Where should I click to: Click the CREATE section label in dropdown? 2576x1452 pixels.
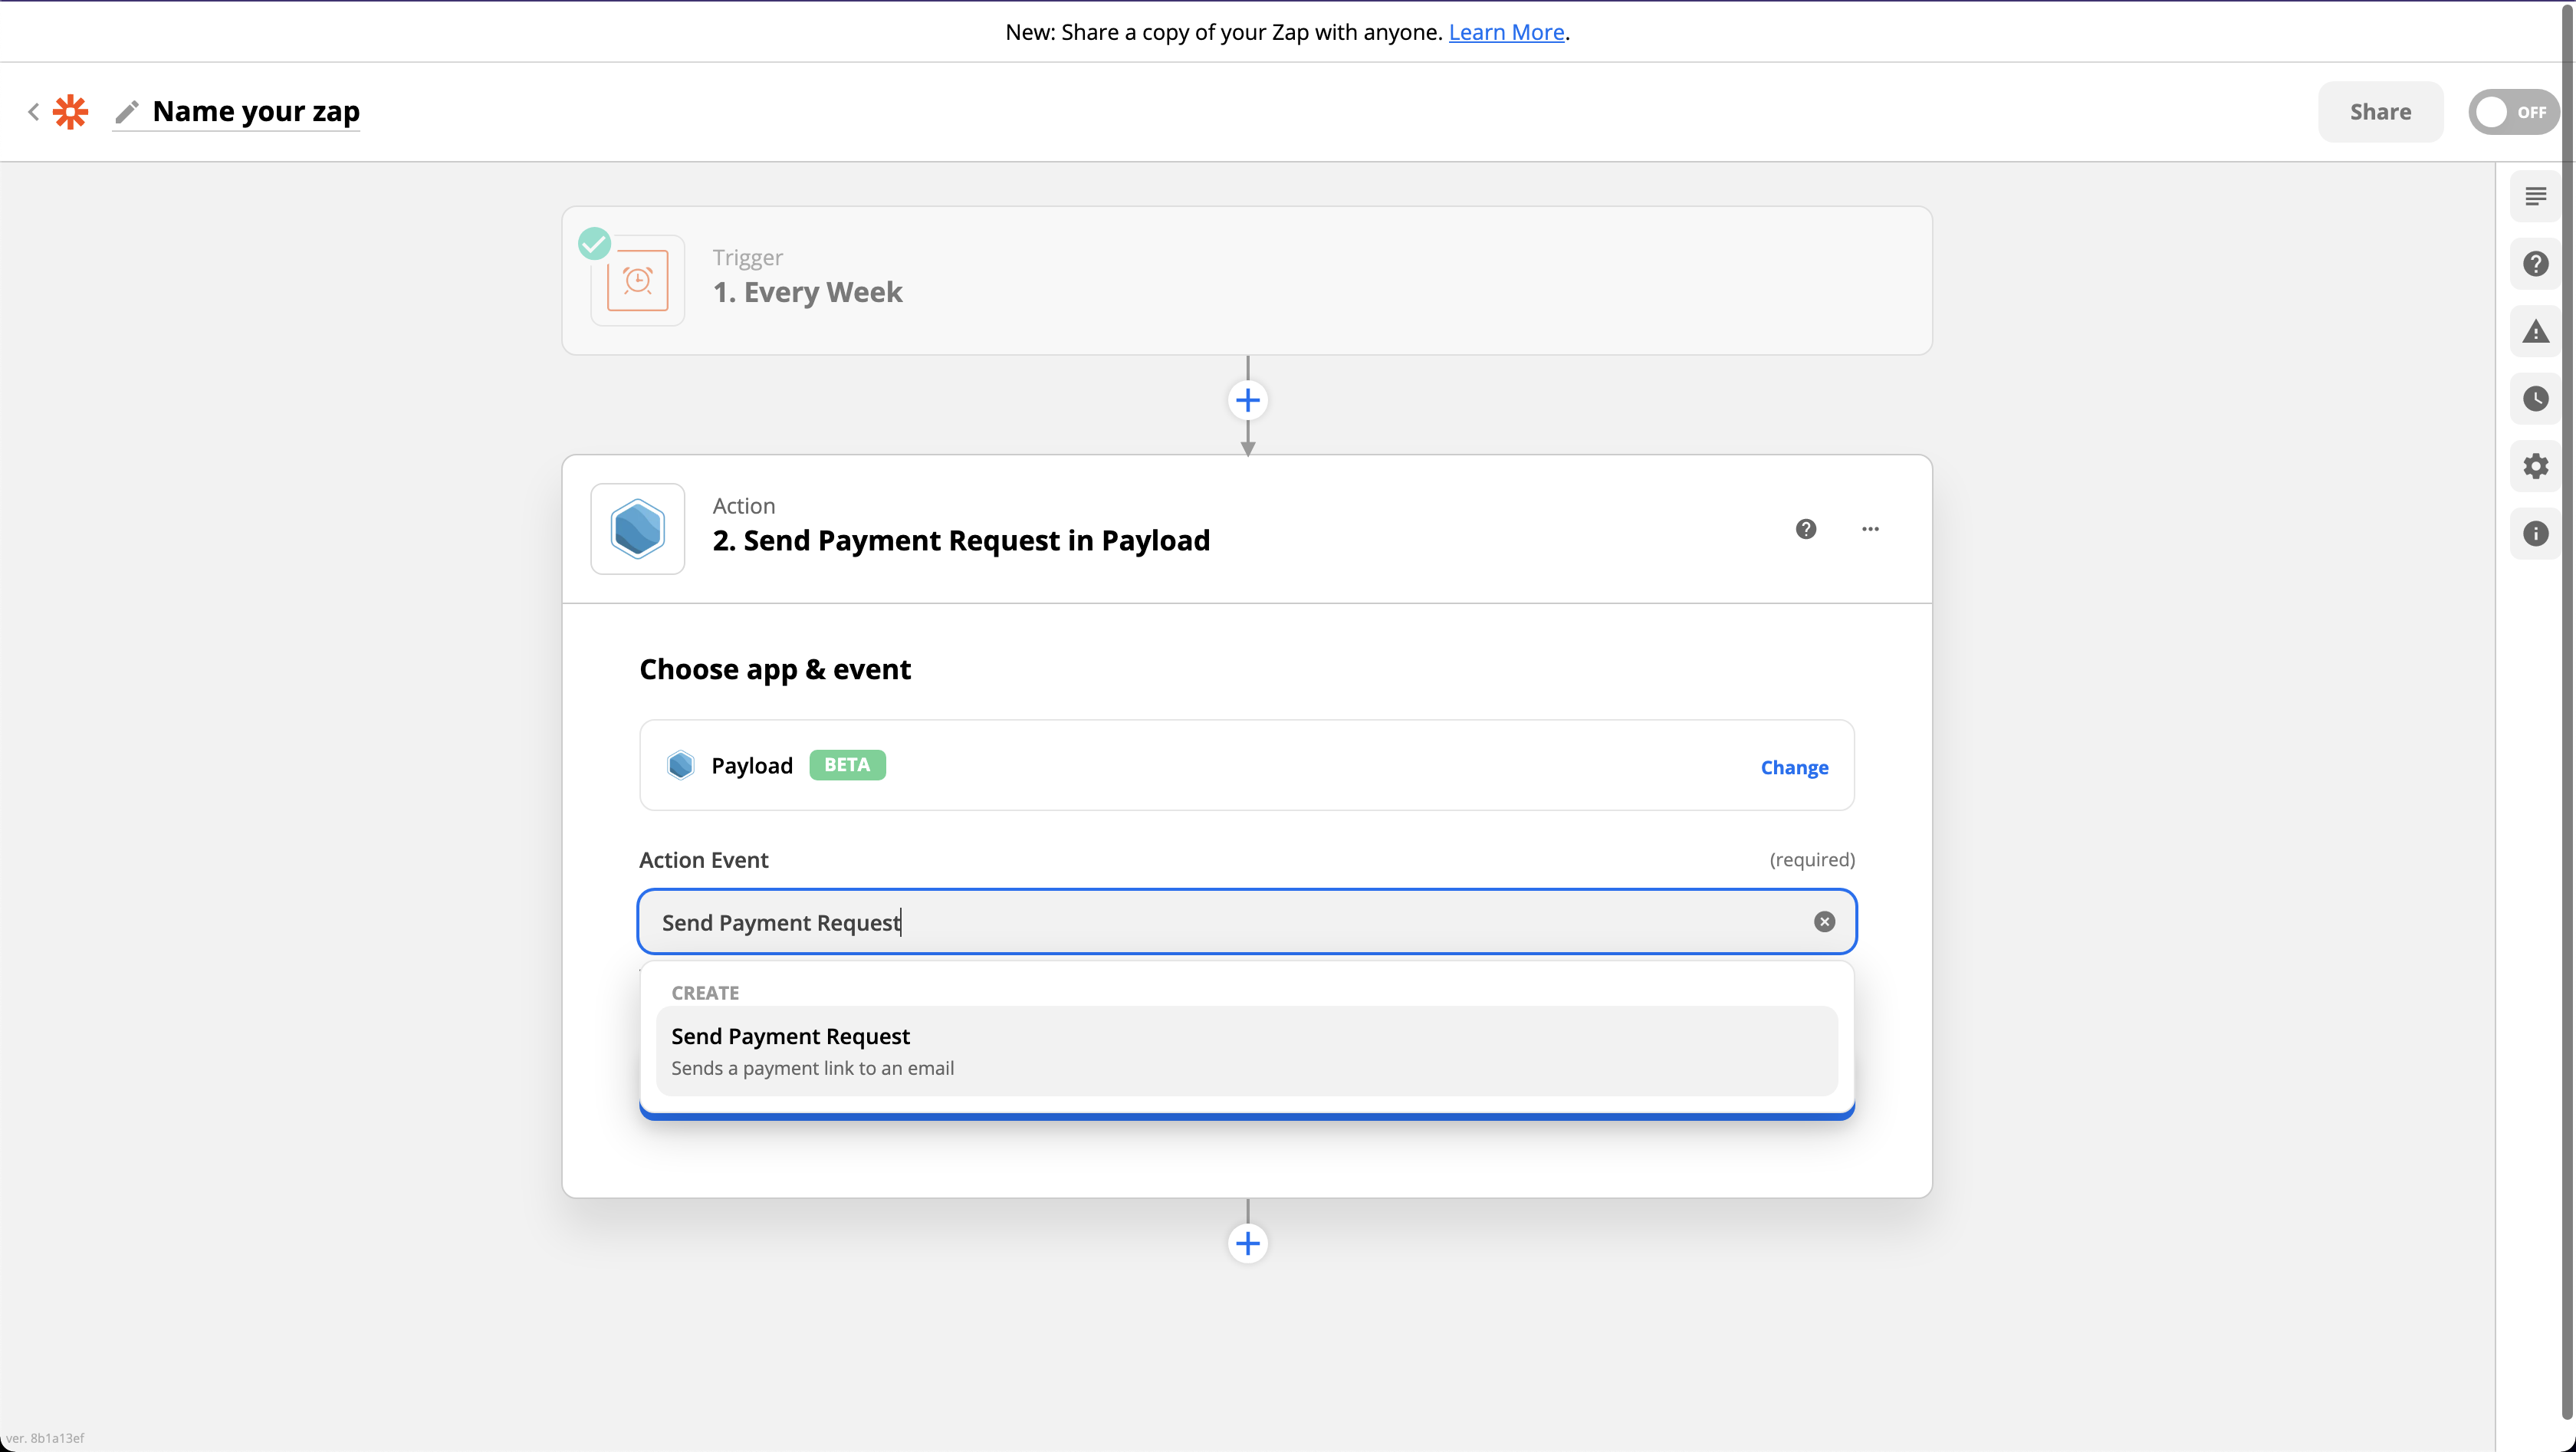click(x=705, y=993)
